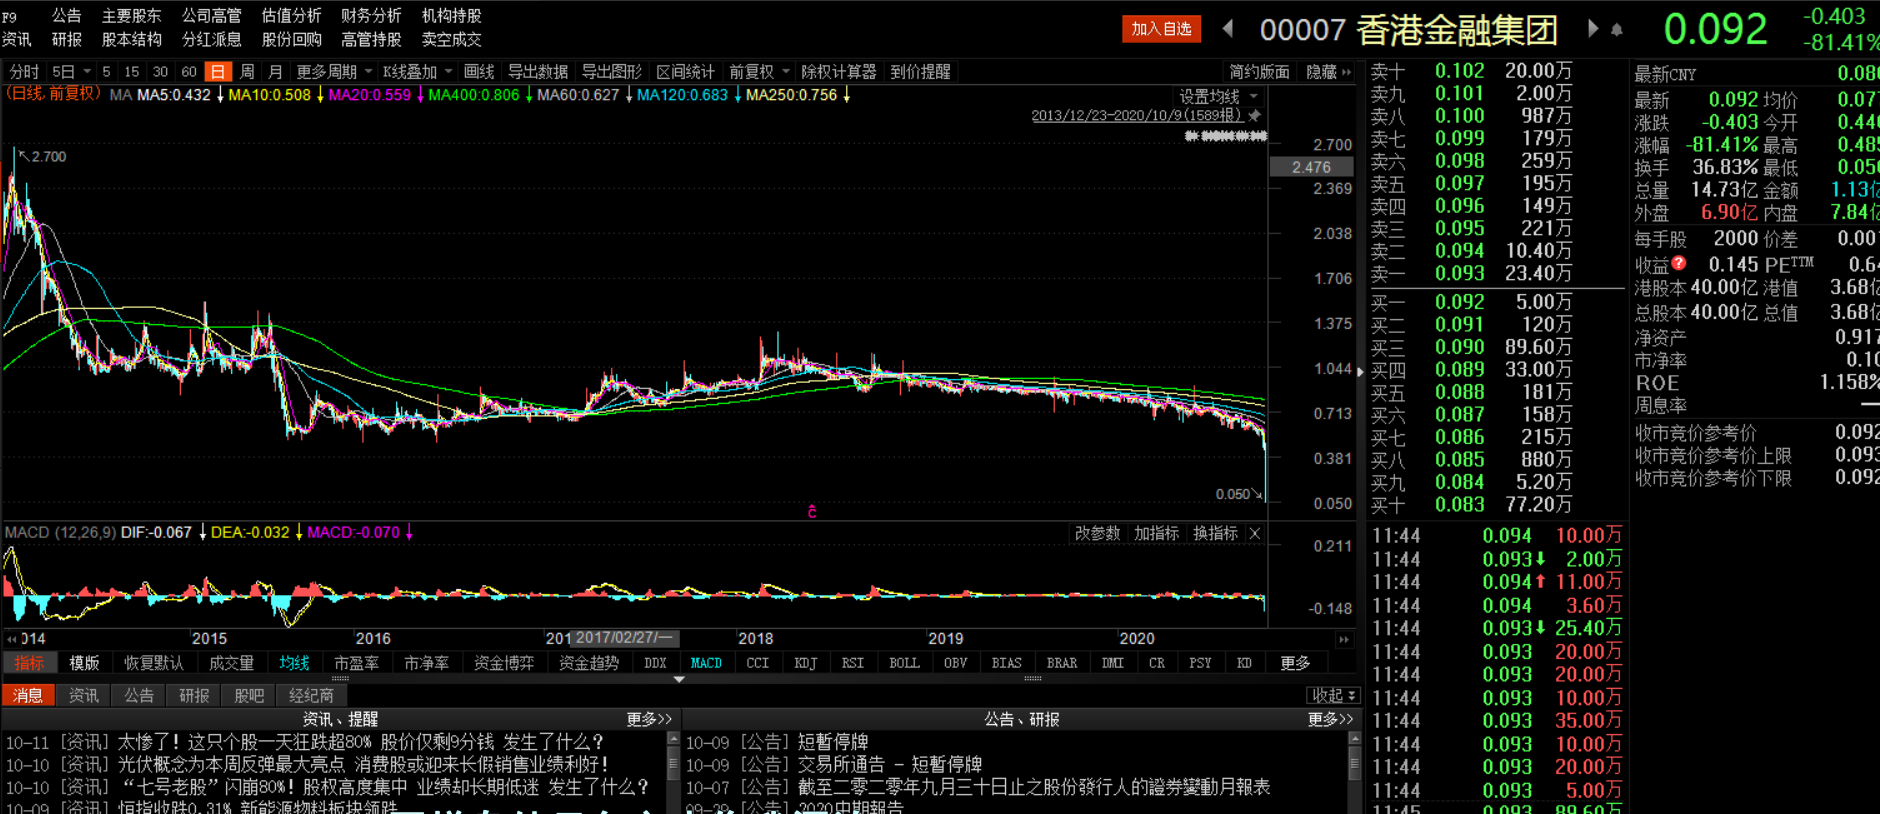This screenshot has width=1880, height=814.
Task: Click the side panel collapse arrow by the chart
Action: [x=1360, y=372]
